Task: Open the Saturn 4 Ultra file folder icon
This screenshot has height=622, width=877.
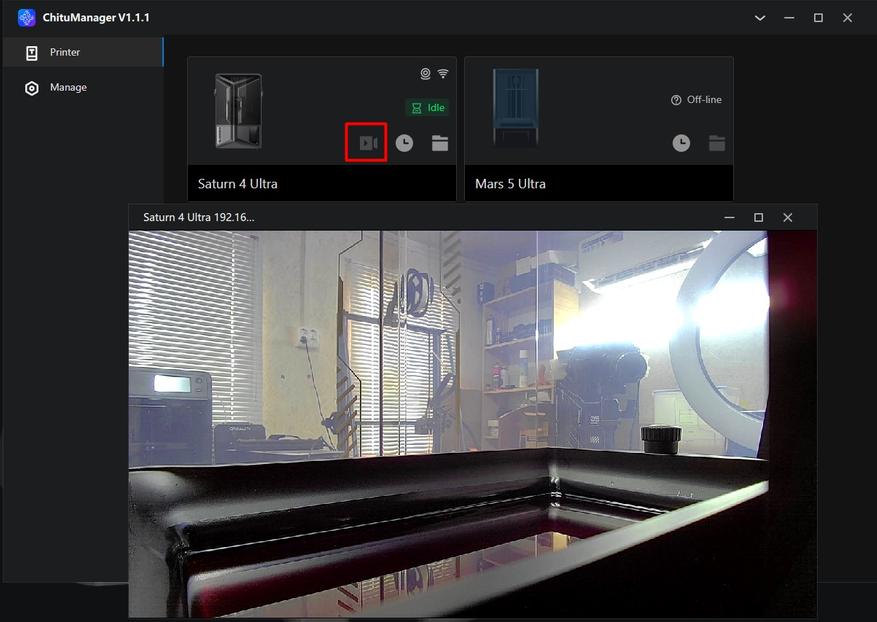Action: (440, 143)
